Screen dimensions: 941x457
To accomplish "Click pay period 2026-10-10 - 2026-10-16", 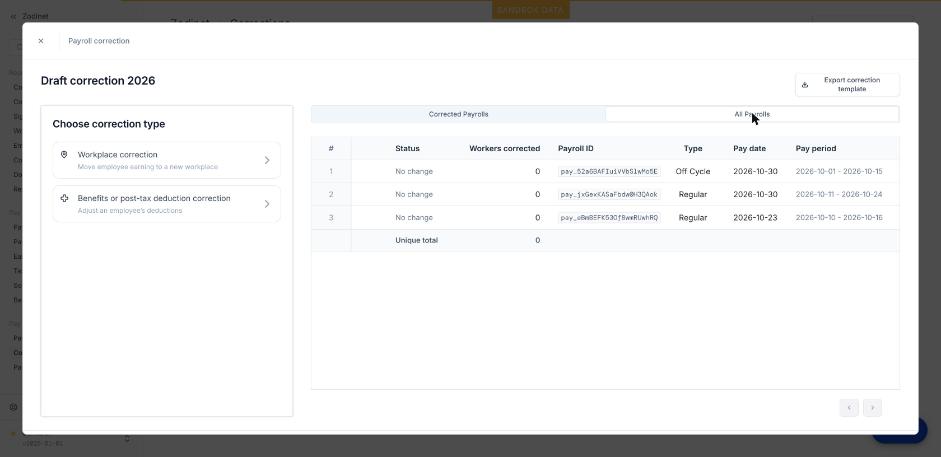I will tap(839, 218).
